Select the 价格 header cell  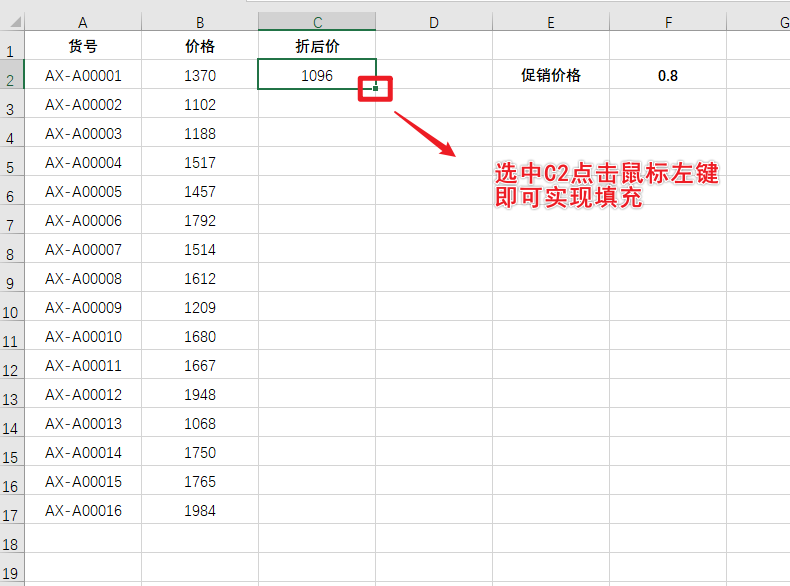(x=200, y=45)
